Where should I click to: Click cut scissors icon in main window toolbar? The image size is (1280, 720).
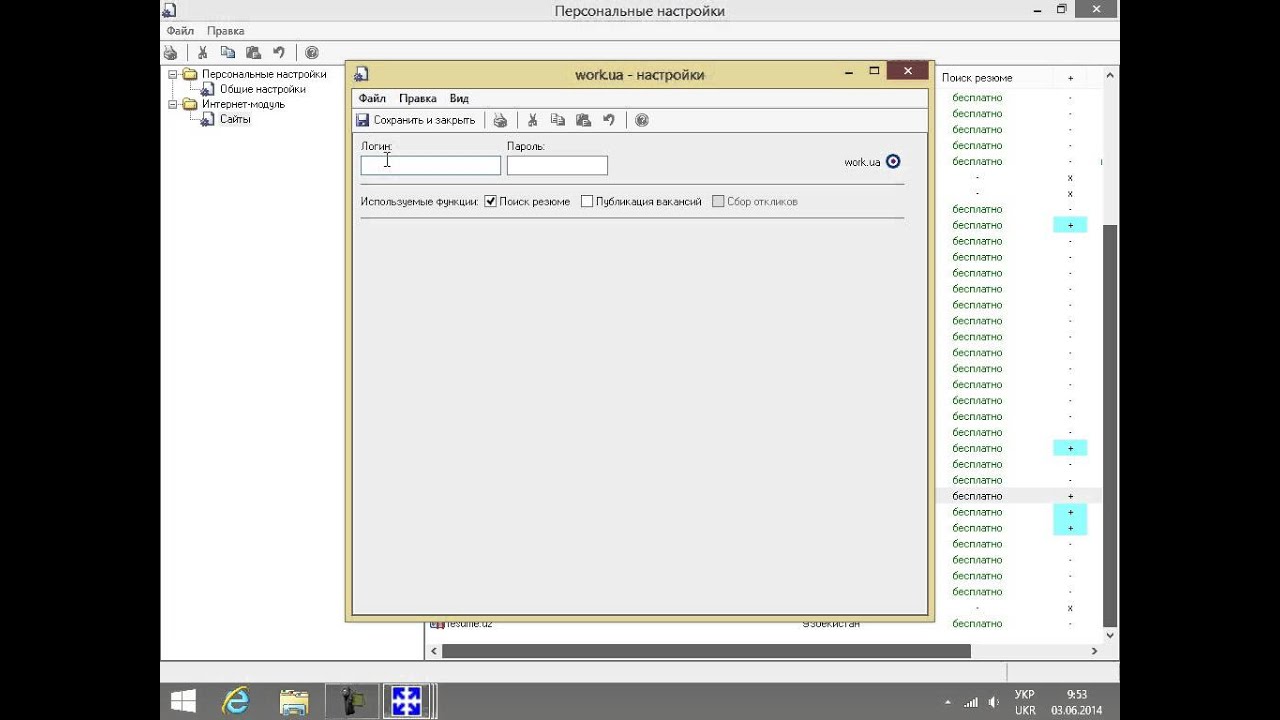203,53
